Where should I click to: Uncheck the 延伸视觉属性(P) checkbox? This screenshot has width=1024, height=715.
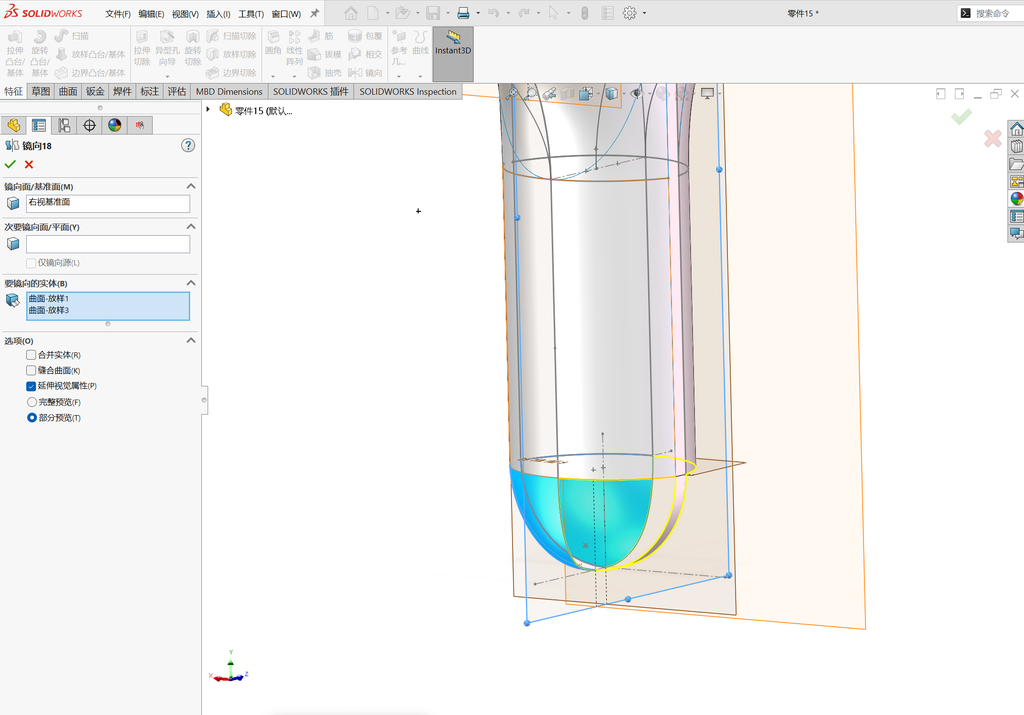(x=31, y=386)
